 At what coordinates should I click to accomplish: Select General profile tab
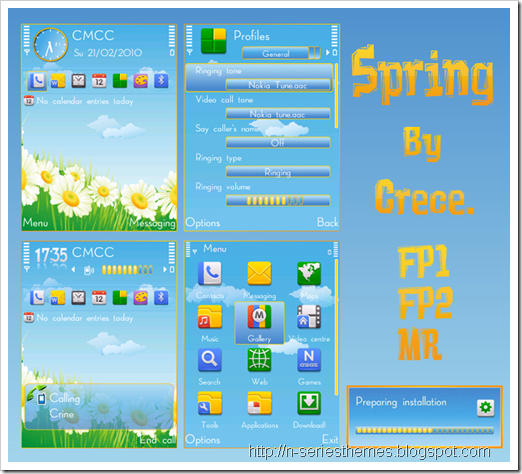coord(276,53)
